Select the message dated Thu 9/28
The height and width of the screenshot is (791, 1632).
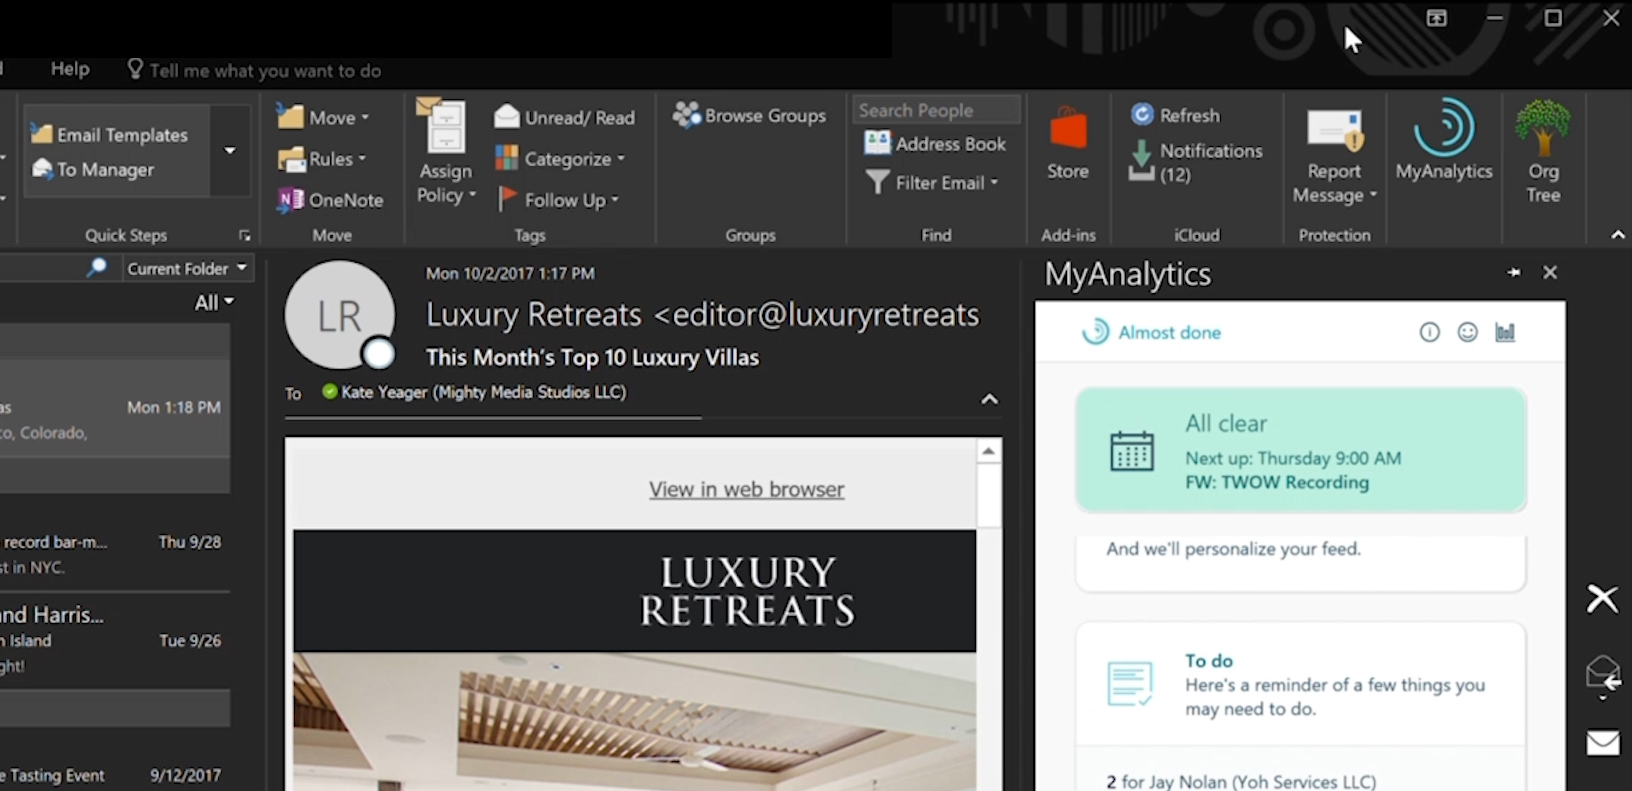(115, 554)
